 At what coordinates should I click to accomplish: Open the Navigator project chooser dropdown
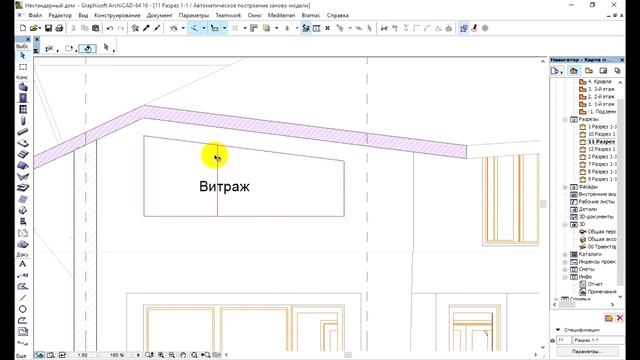(x=557, y=71)
